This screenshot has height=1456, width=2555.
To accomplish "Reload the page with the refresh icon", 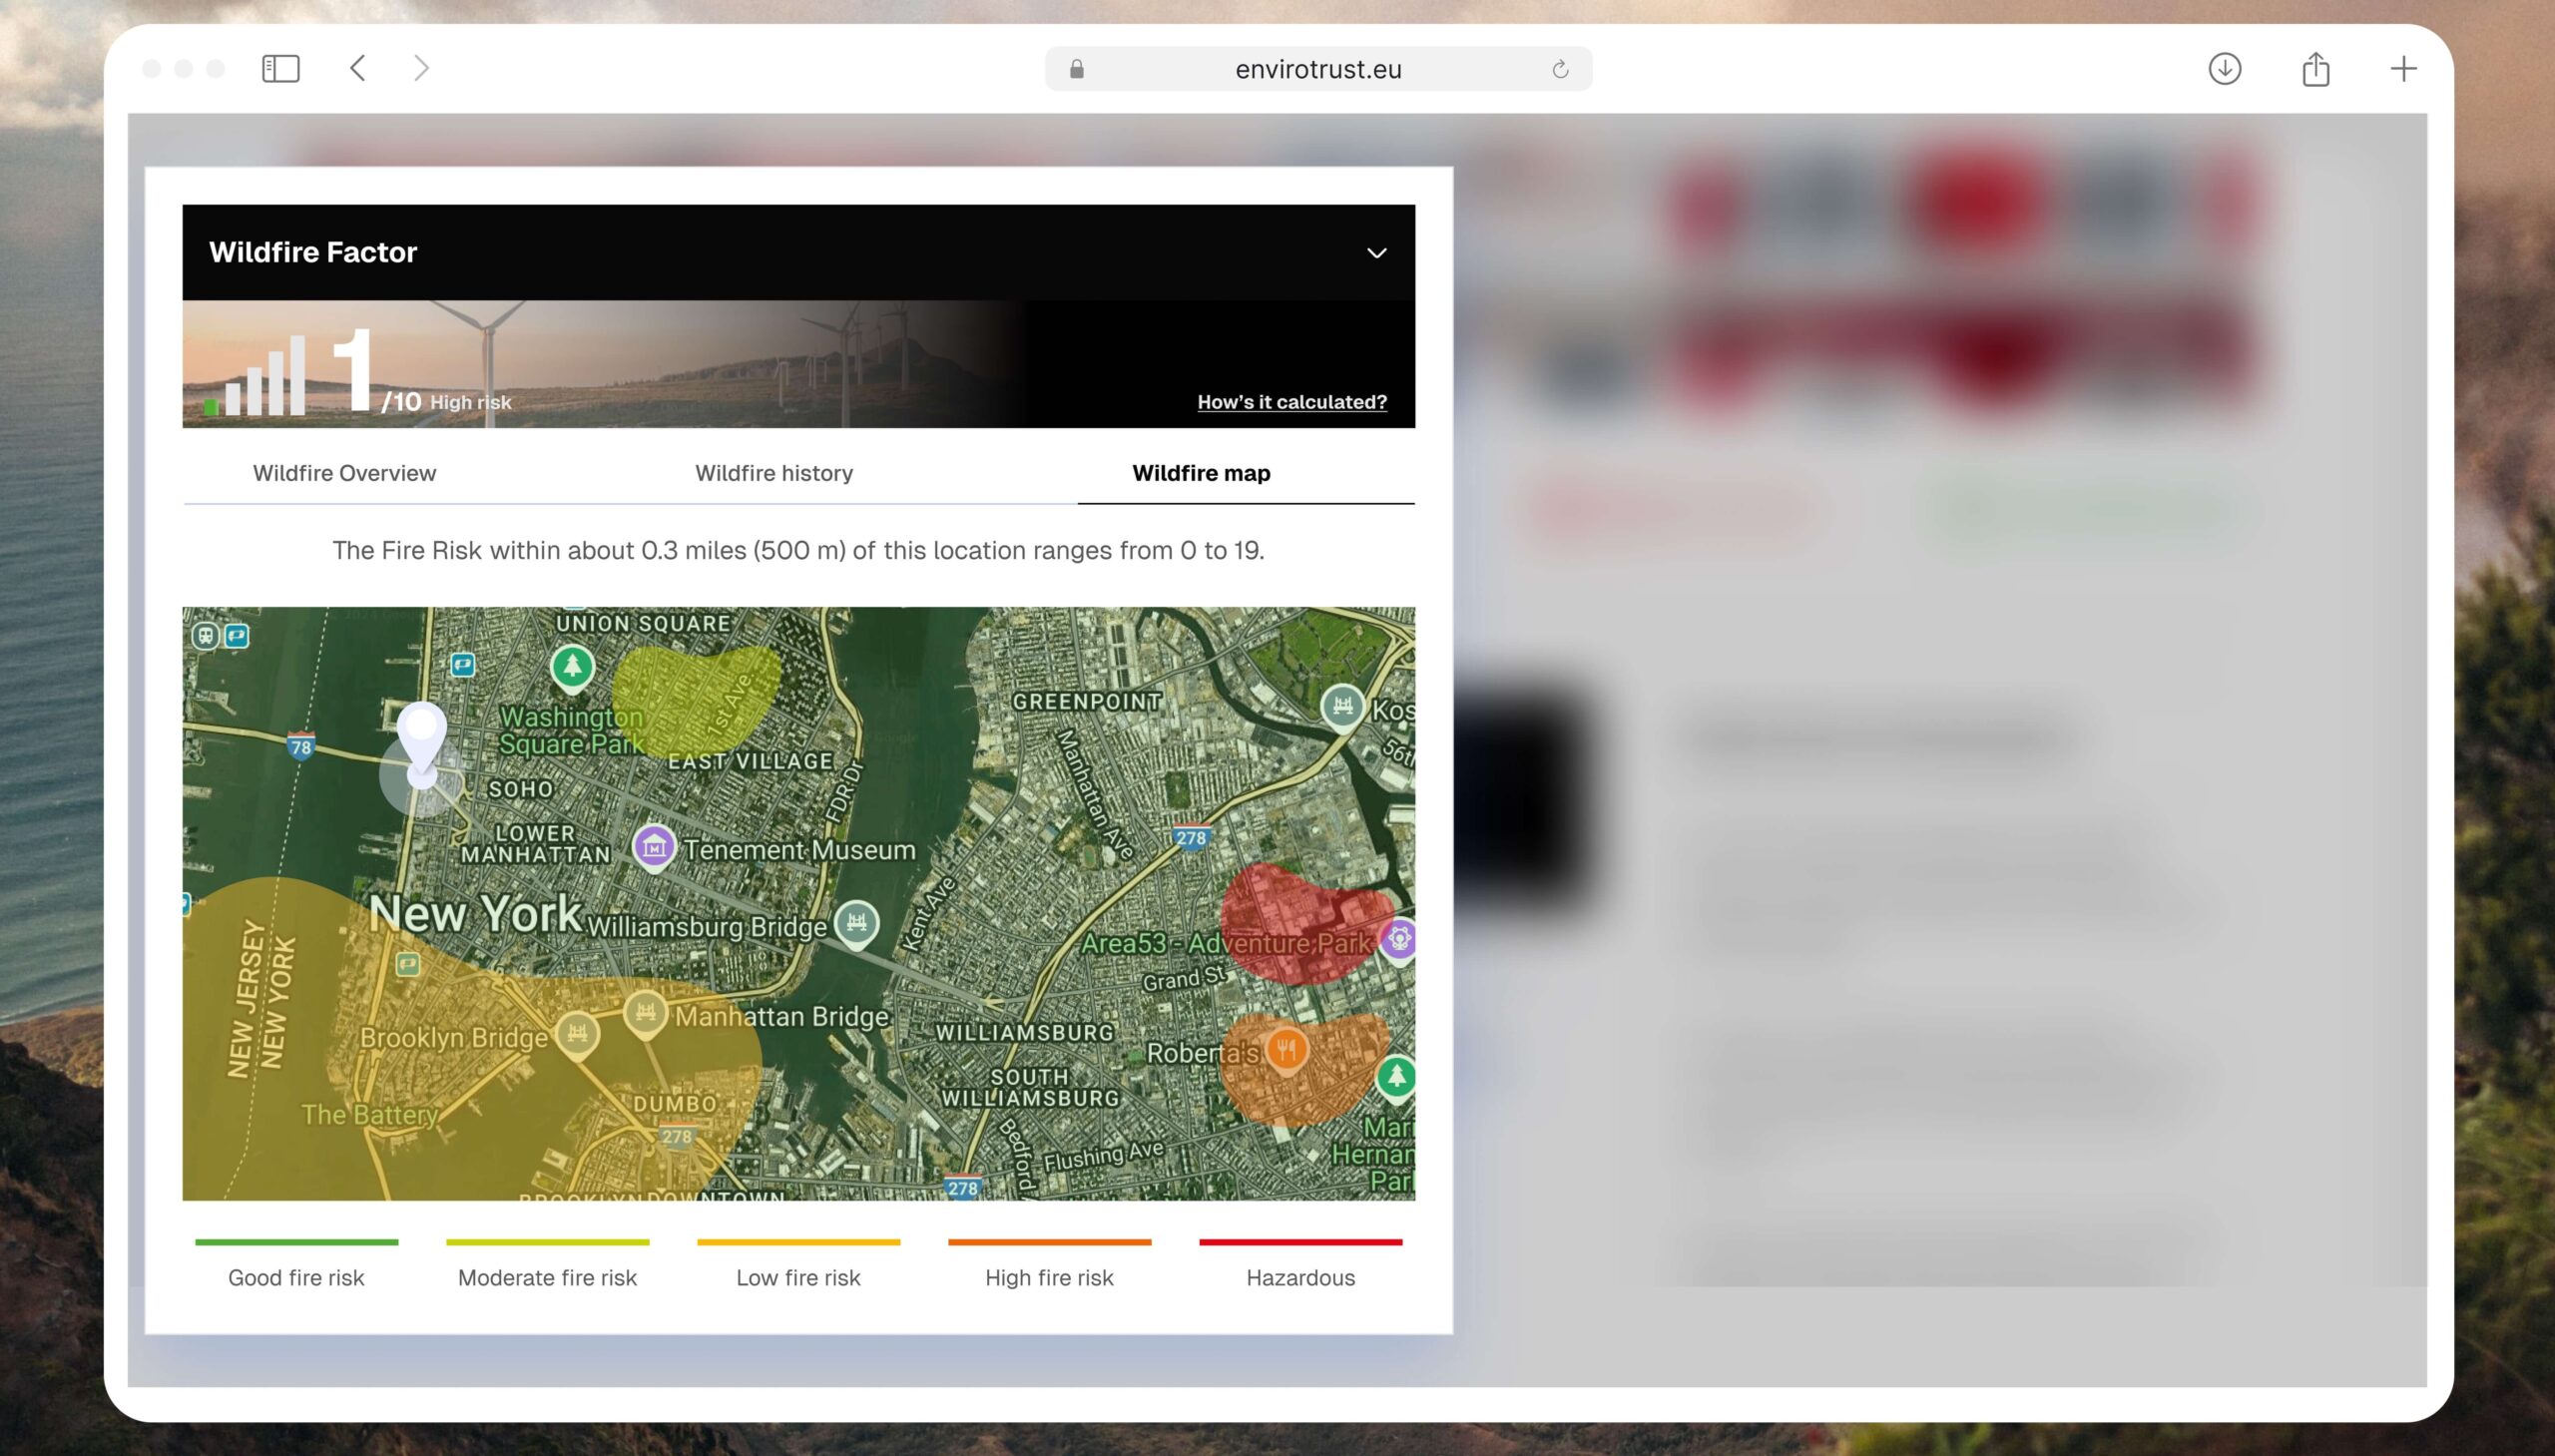I will tap(1559, 69).
